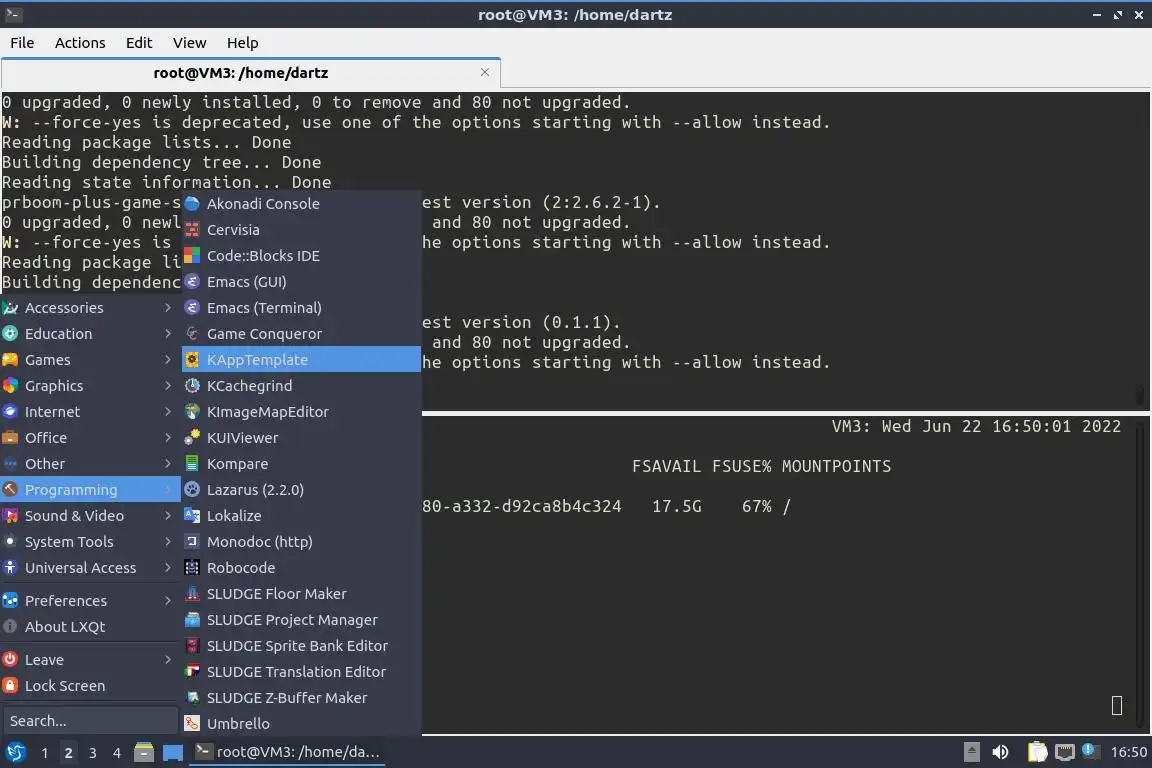Open the file manager launcher in the panel
This screenshot has width=1152, height=768.
coord(144,753)
